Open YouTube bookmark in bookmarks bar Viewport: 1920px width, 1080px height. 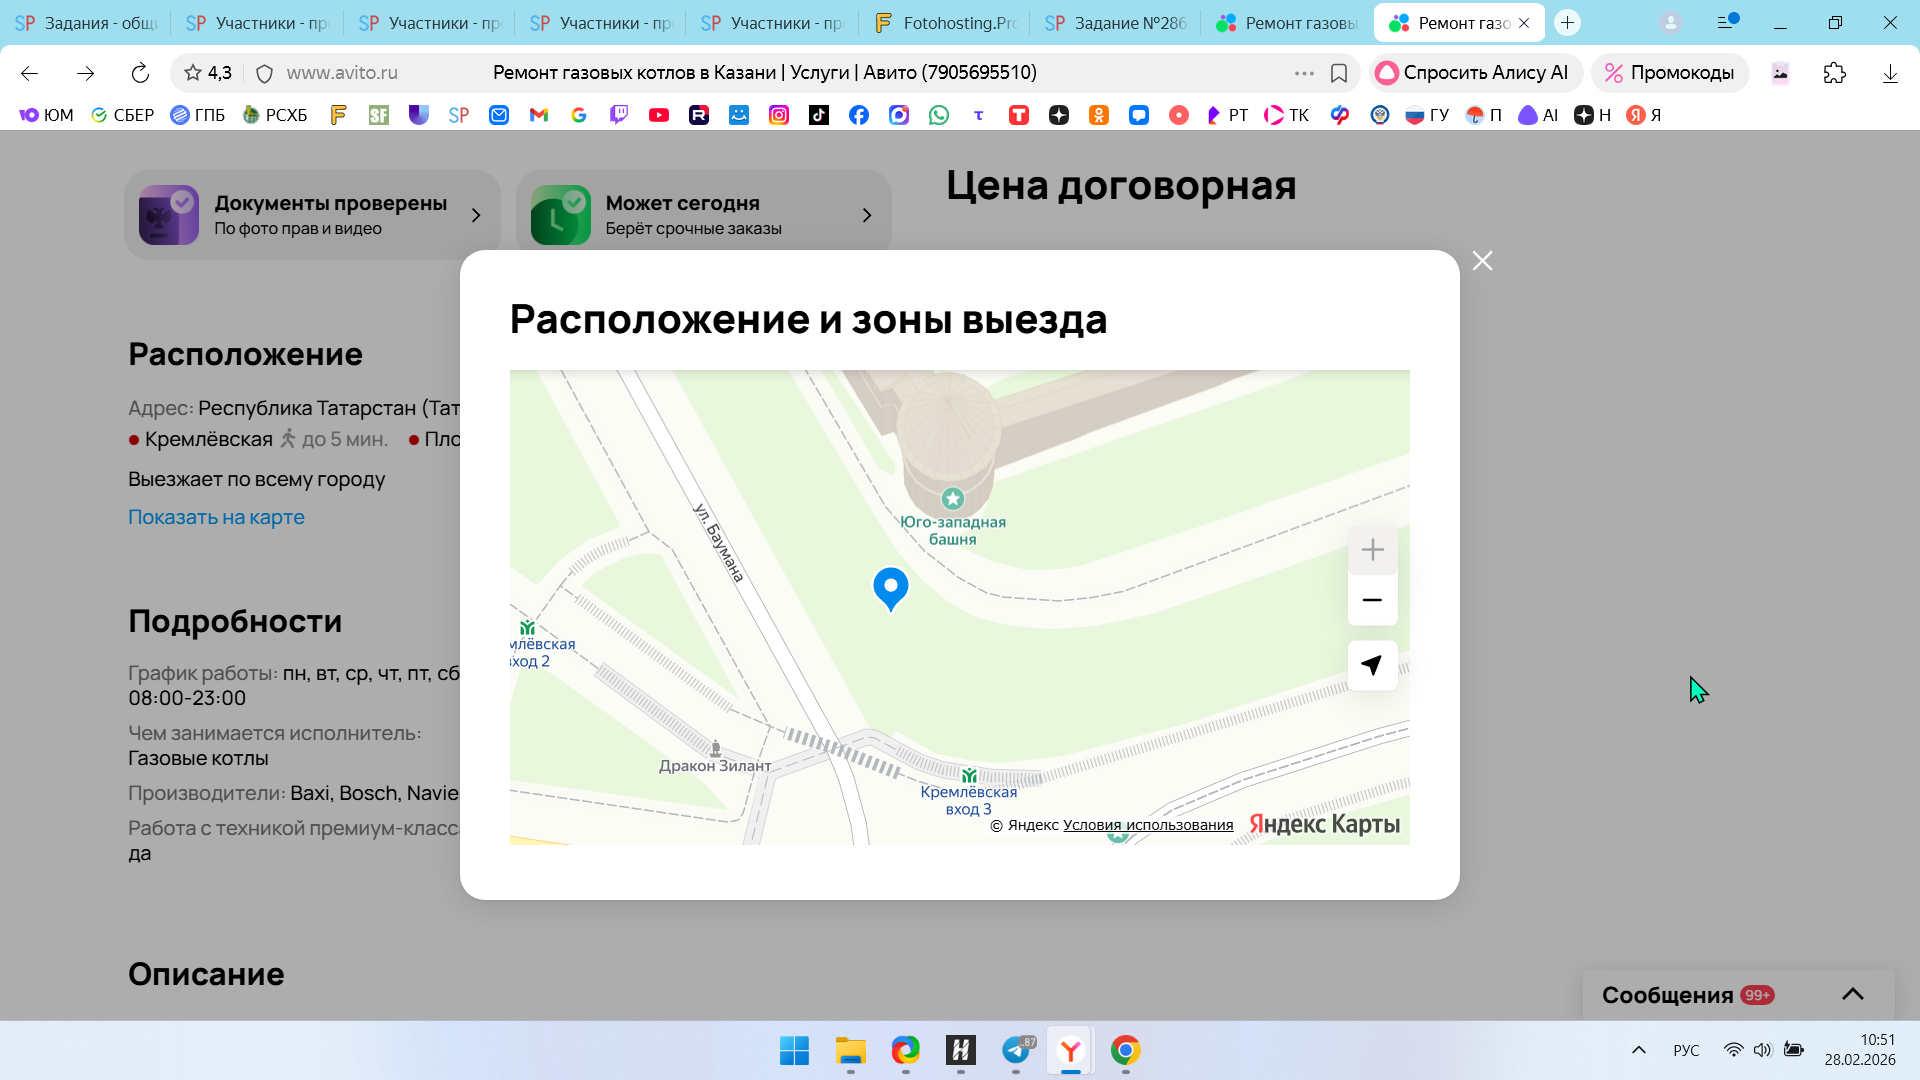658,115
